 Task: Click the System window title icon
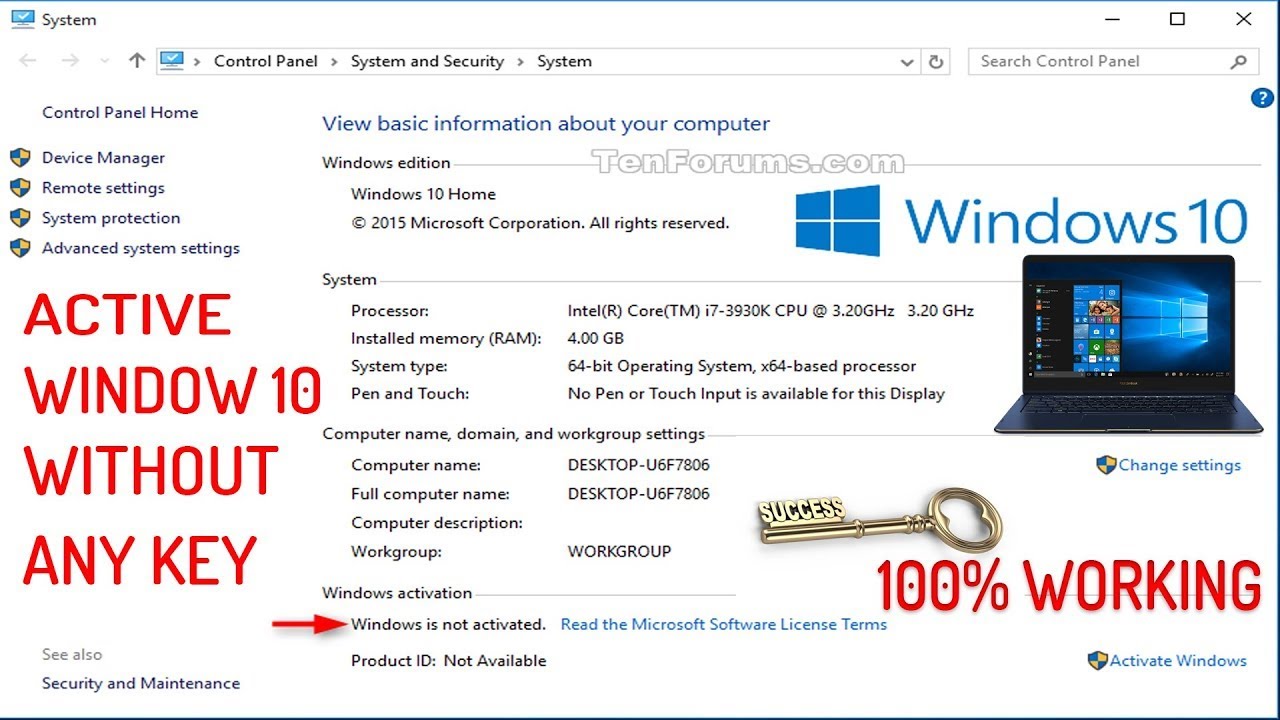(x=22, y=19)
